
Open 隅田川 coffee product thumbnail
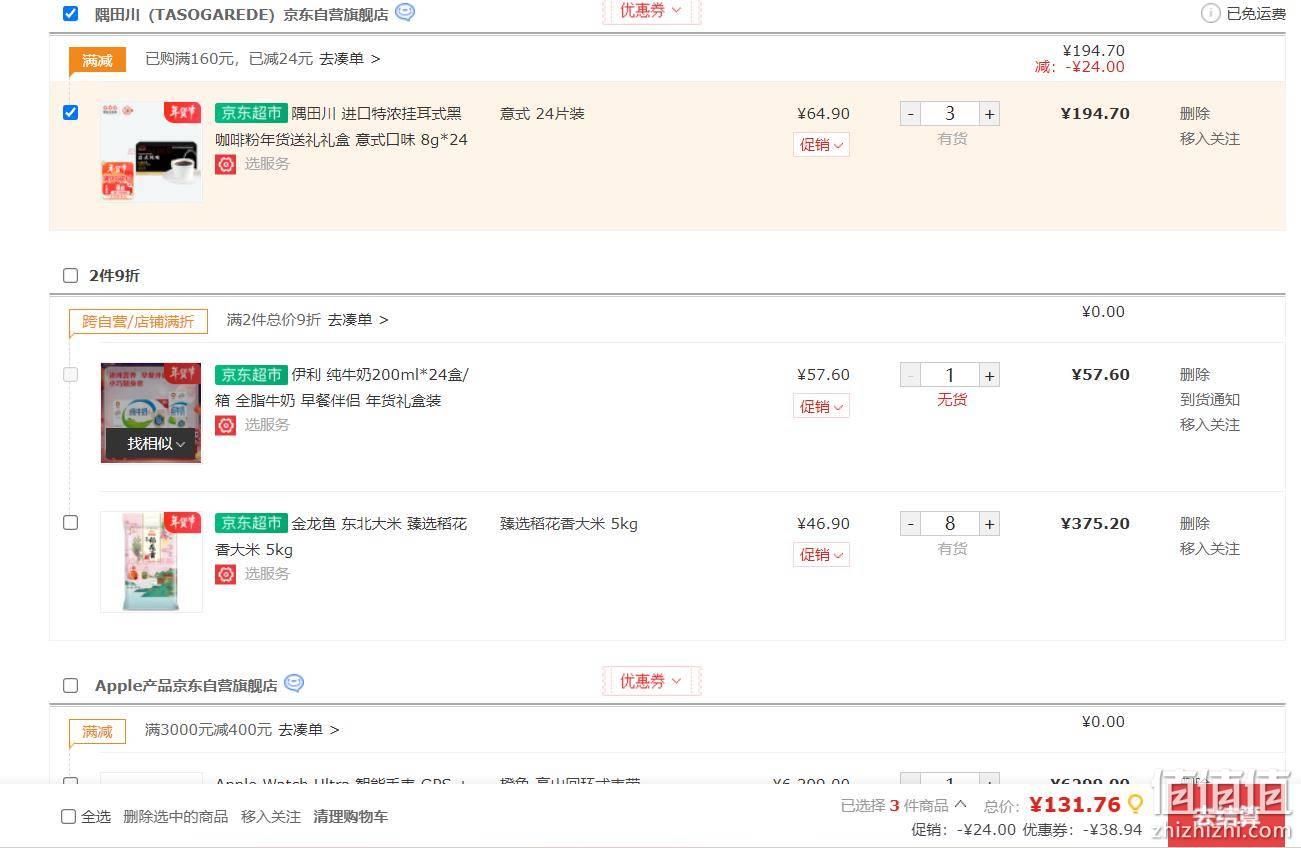[x=151, y=151]
